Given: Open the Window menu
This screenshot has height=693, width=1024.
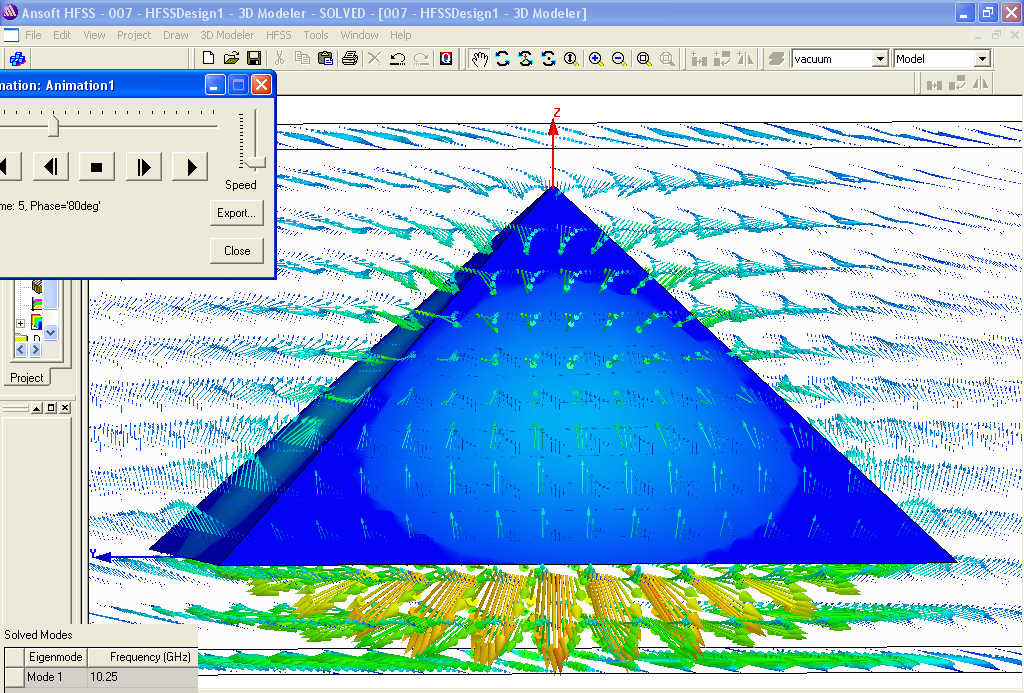Looking at the screenshot, I should (359, 35).
